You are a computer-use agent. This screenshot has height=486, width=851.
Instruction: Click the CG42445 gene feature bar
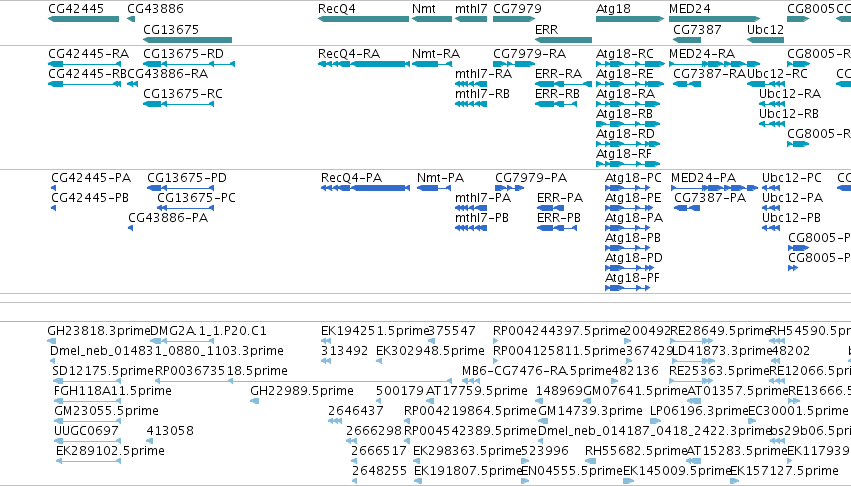coord(84,19)
